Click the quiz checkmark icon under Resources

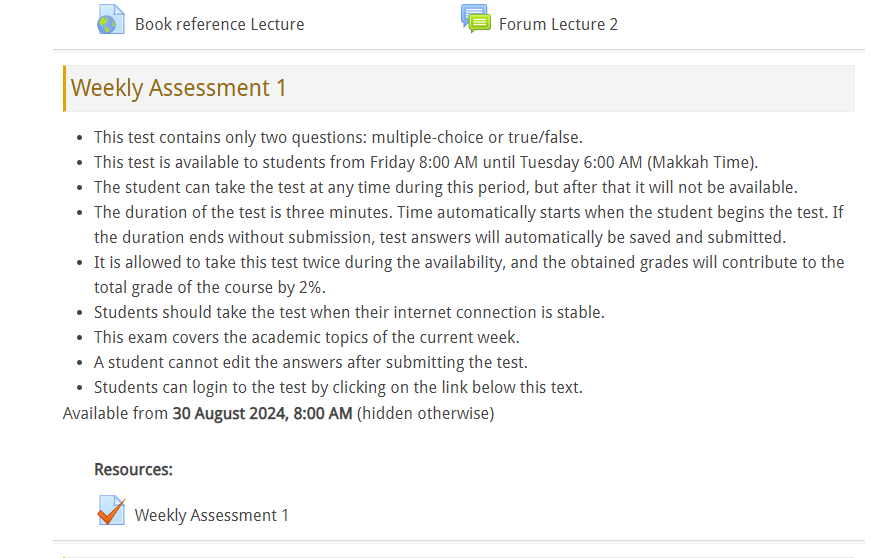[111, 511]
